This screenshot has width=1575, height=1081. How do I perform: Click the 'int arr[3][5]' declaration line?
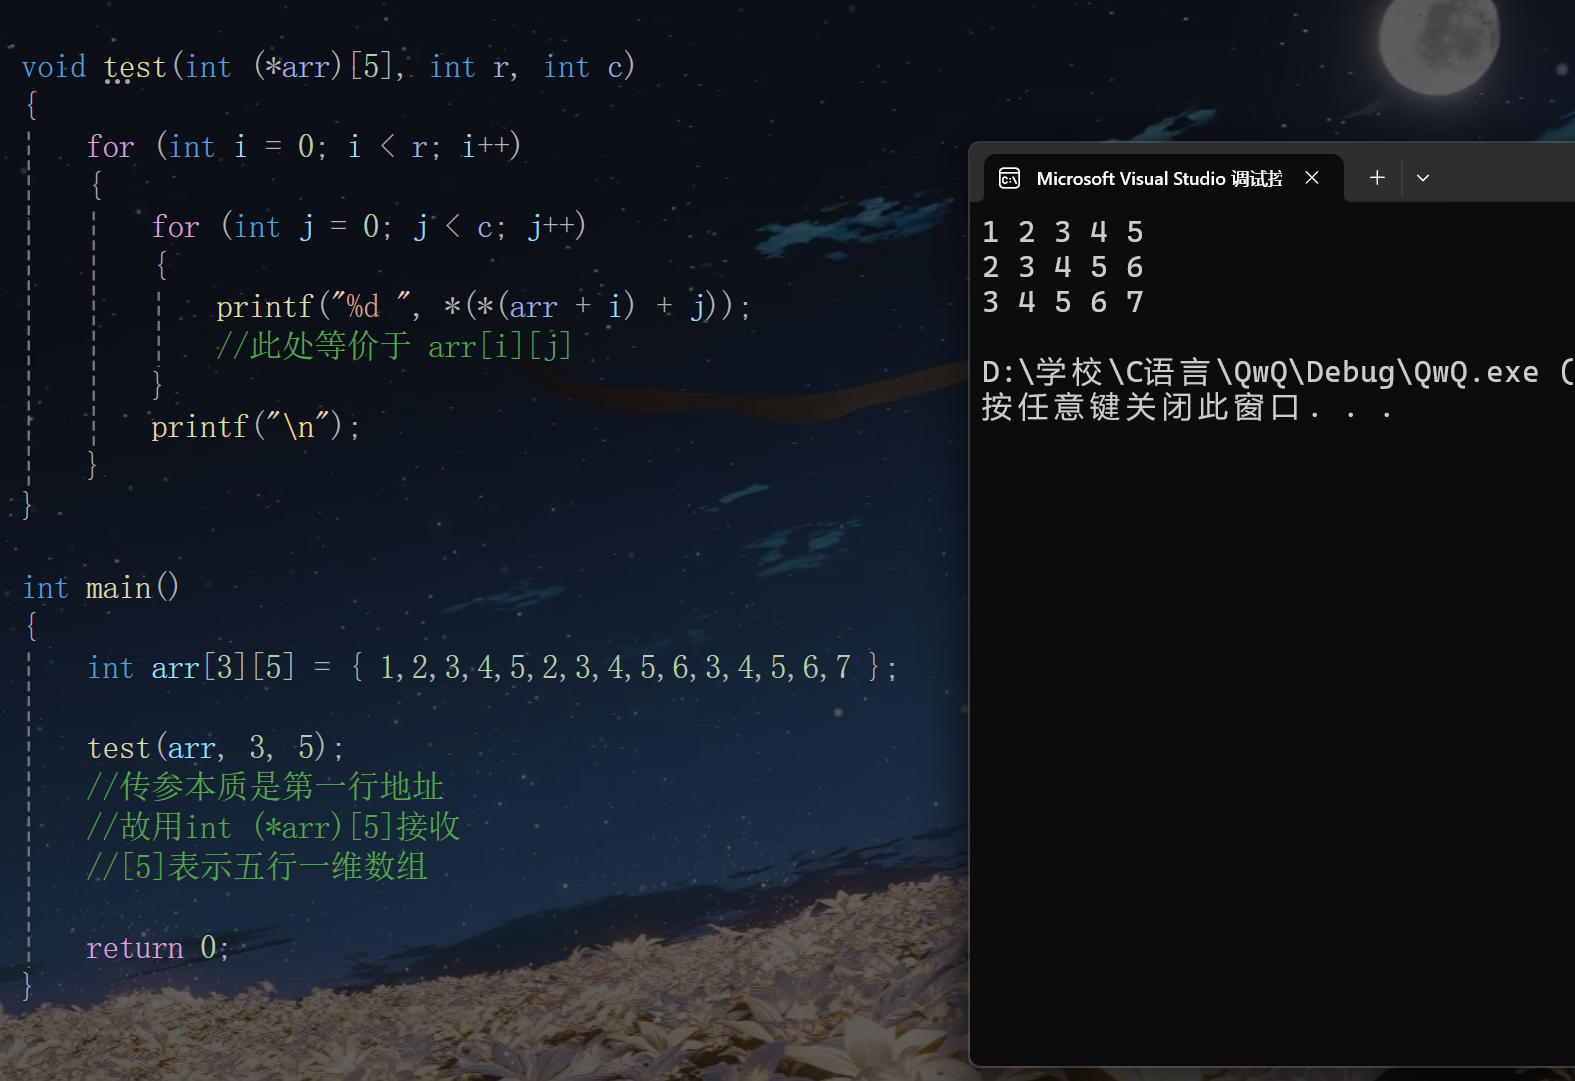[492, 667]
